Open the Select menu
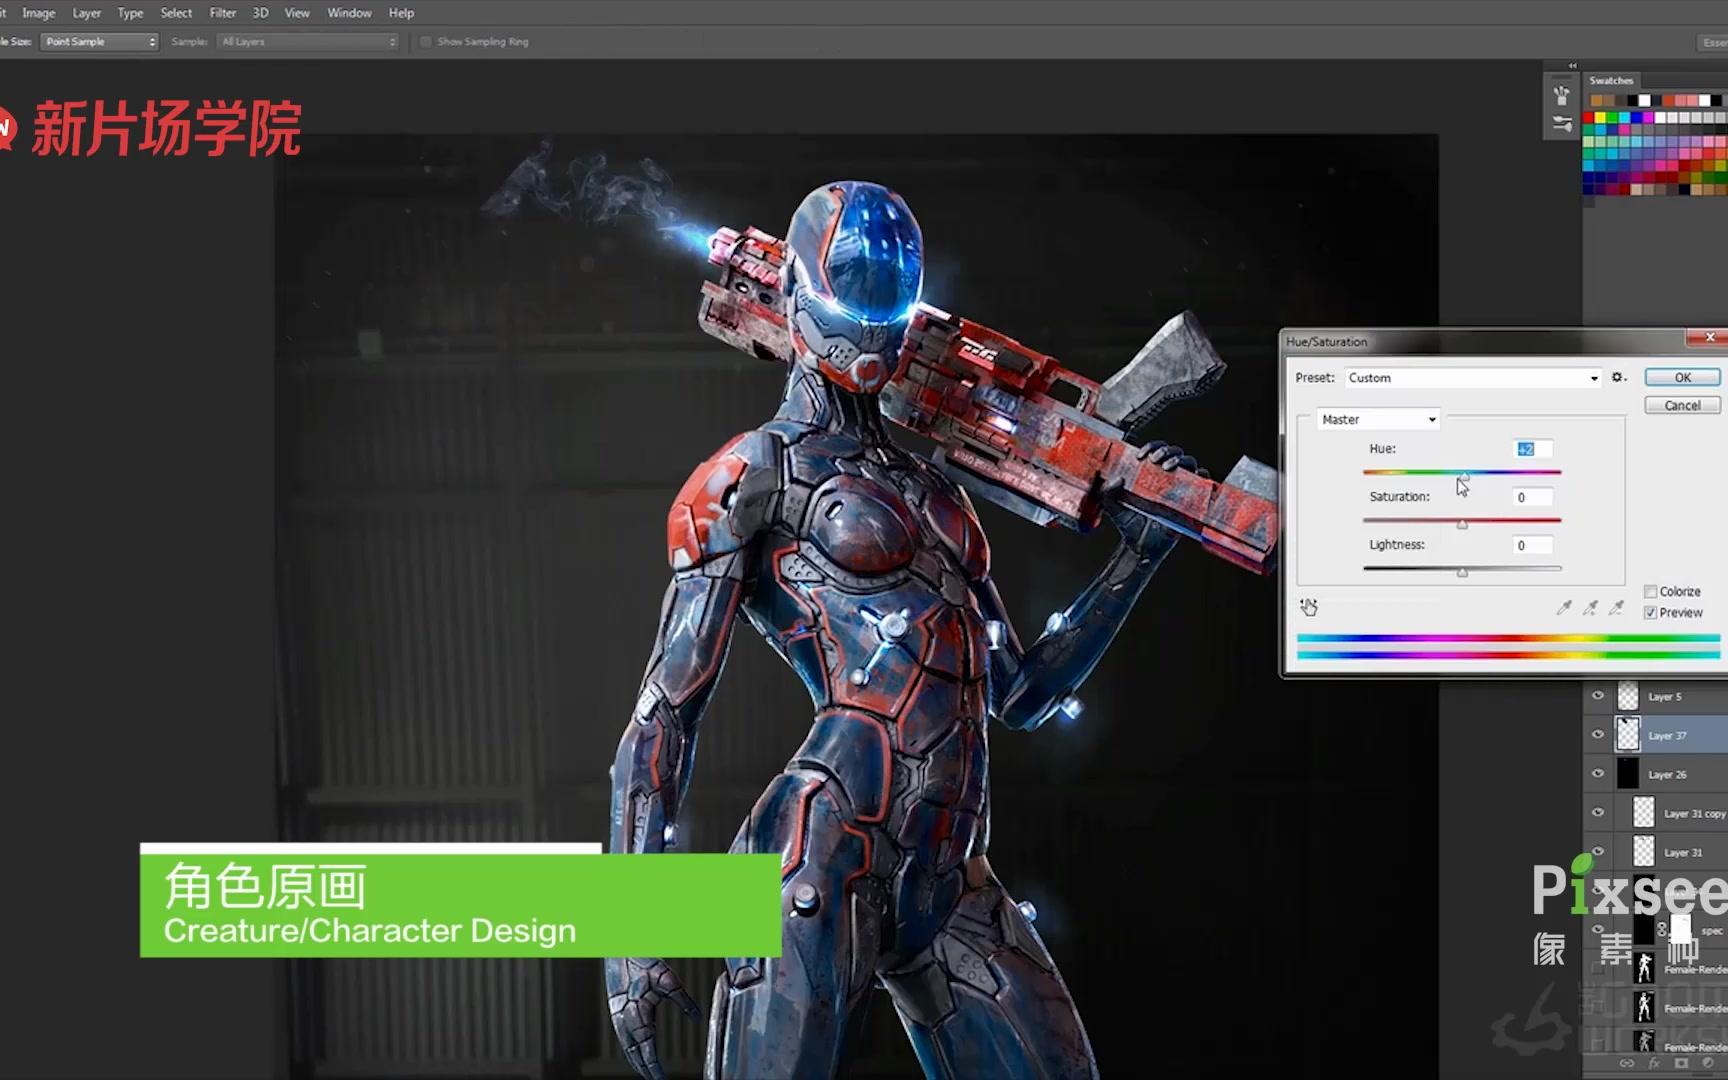 176,13
